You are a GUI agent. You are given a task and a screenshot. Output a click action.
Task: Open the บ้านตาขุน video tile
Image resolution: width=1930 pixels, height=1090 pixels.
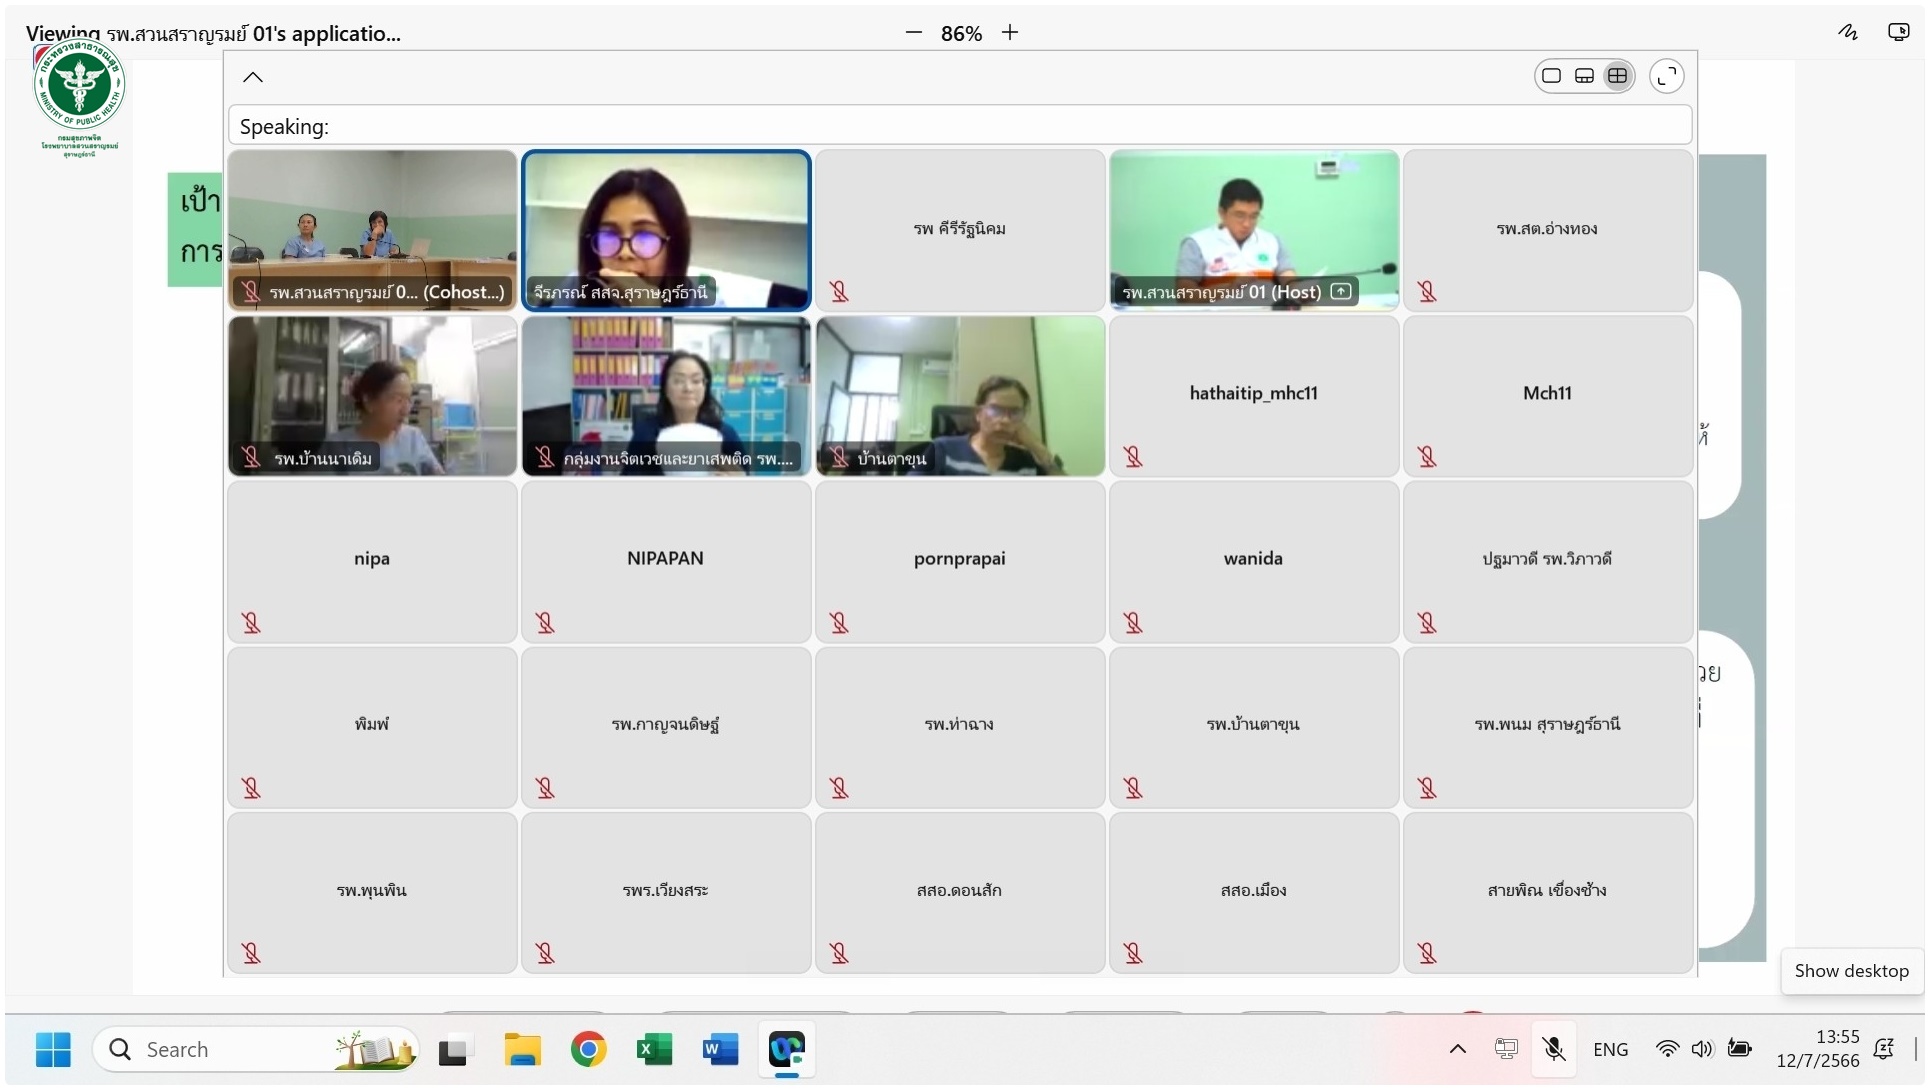[960, 396]
